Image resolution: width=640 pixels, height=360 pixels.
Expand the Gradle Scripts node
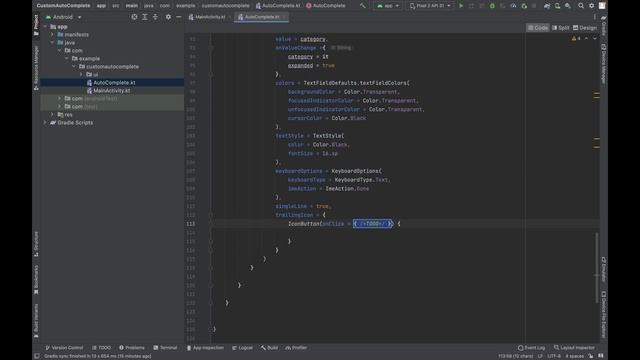pyautogui.click(x=45, y=122)
